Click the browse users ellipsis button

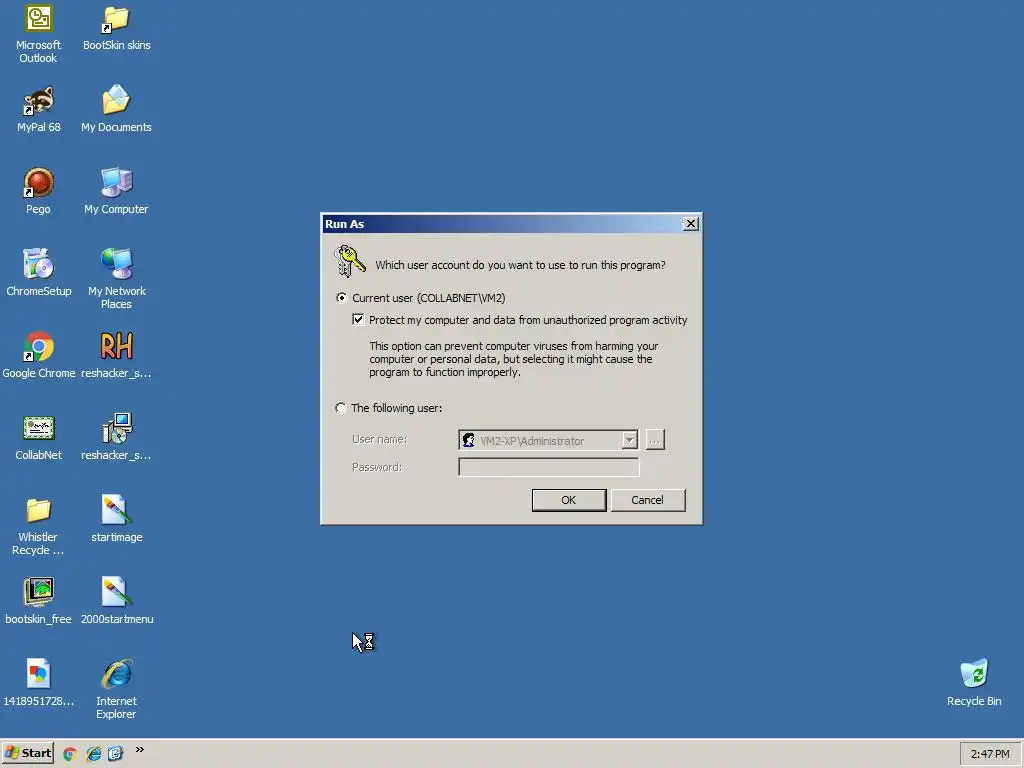point(655,440)
